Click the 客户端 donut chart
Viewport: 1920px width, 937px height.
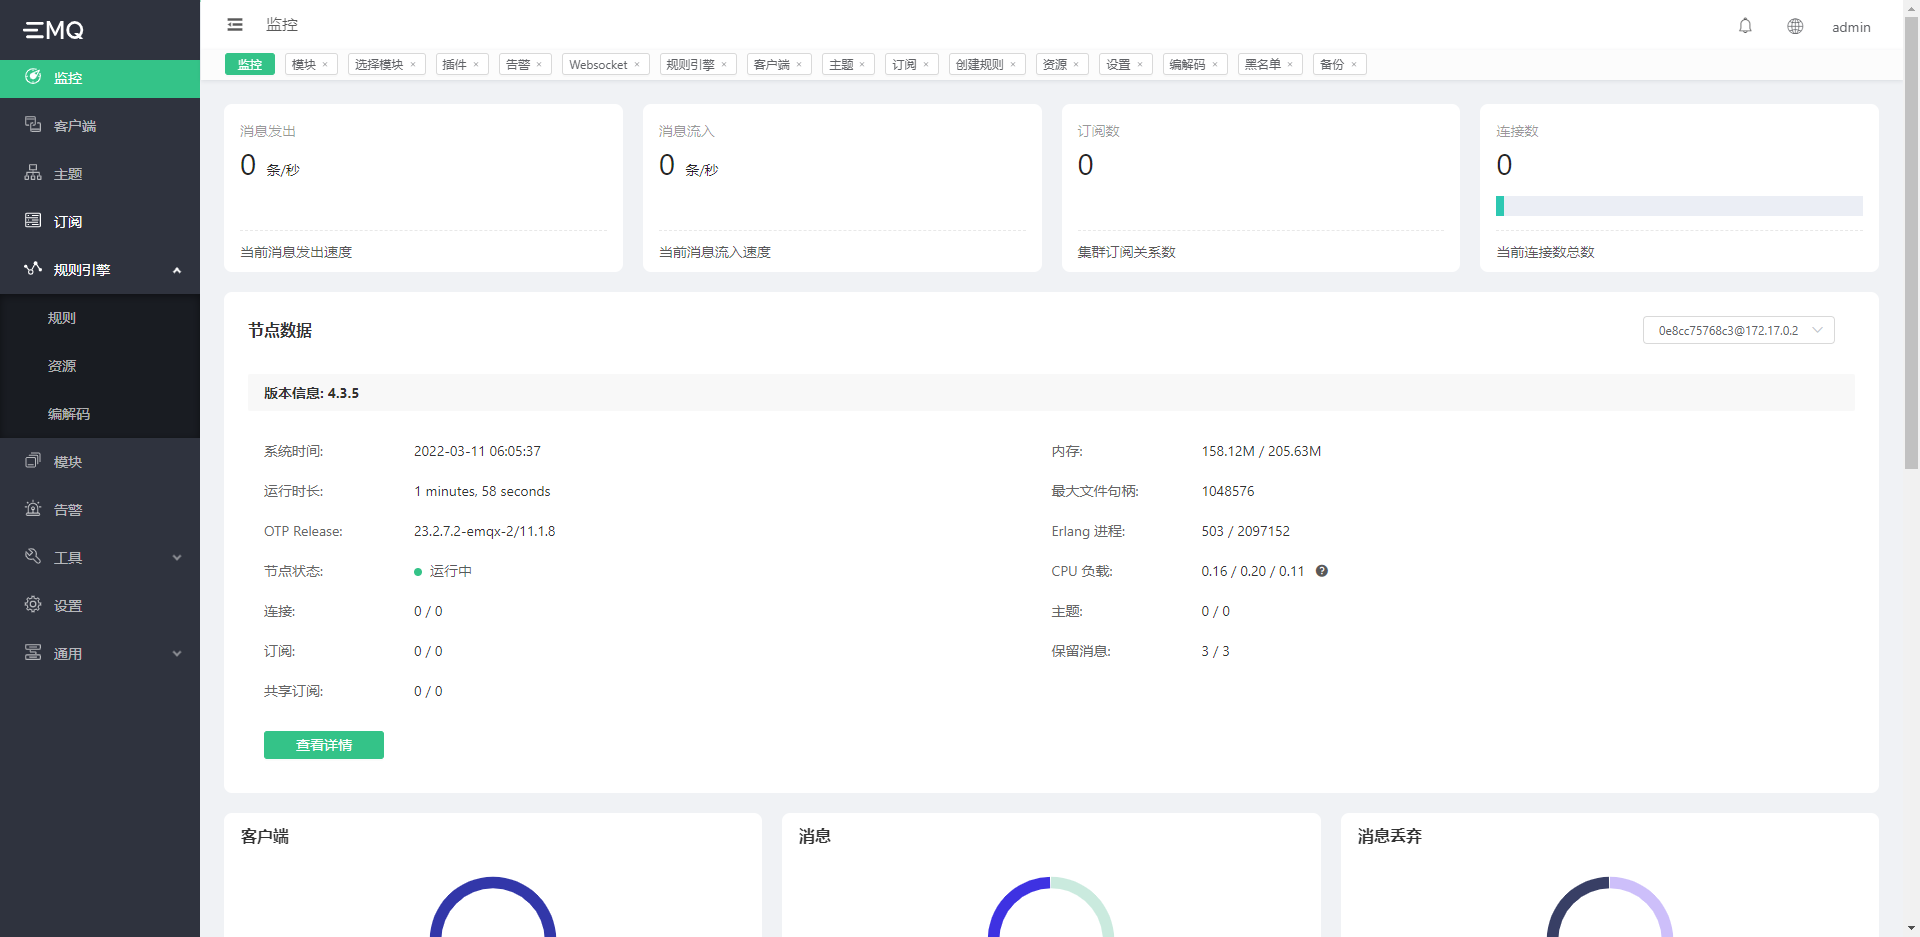coord(493,907)
